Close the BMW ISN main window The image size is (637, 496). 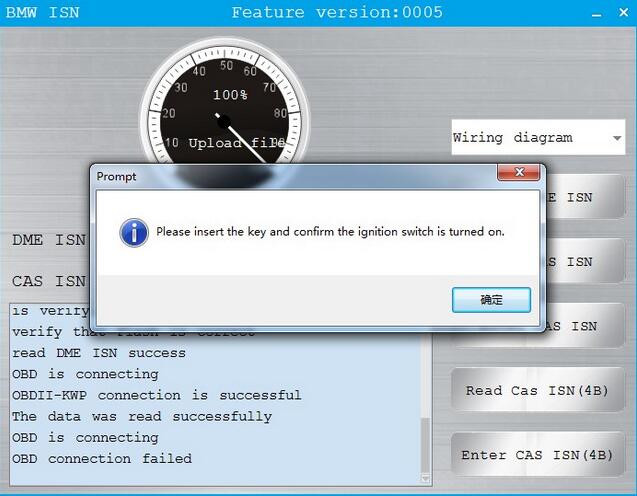(x=624, y=13)
